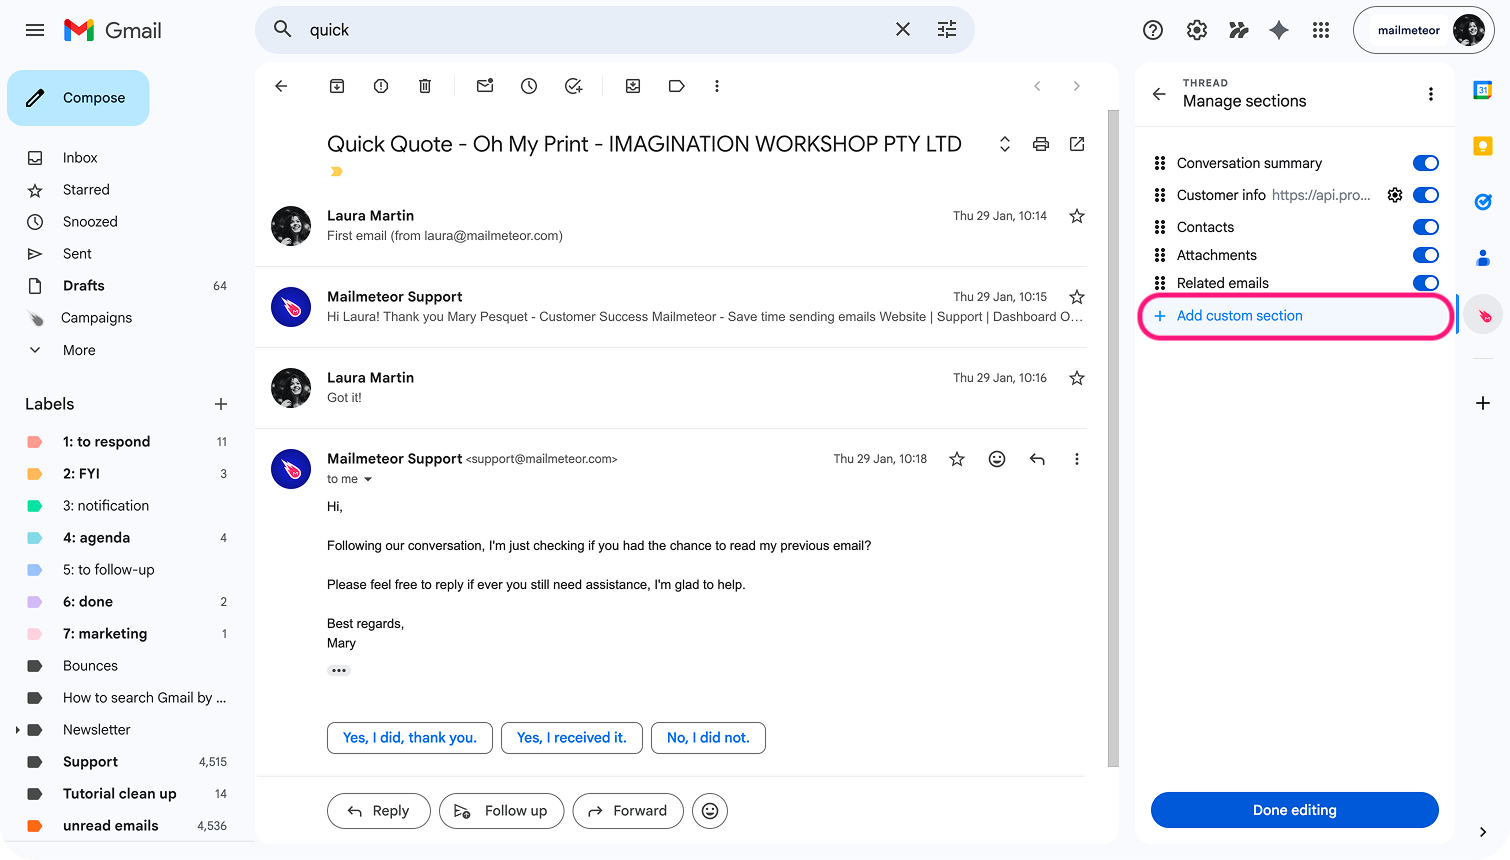Click inside the search field

[600, 30]
